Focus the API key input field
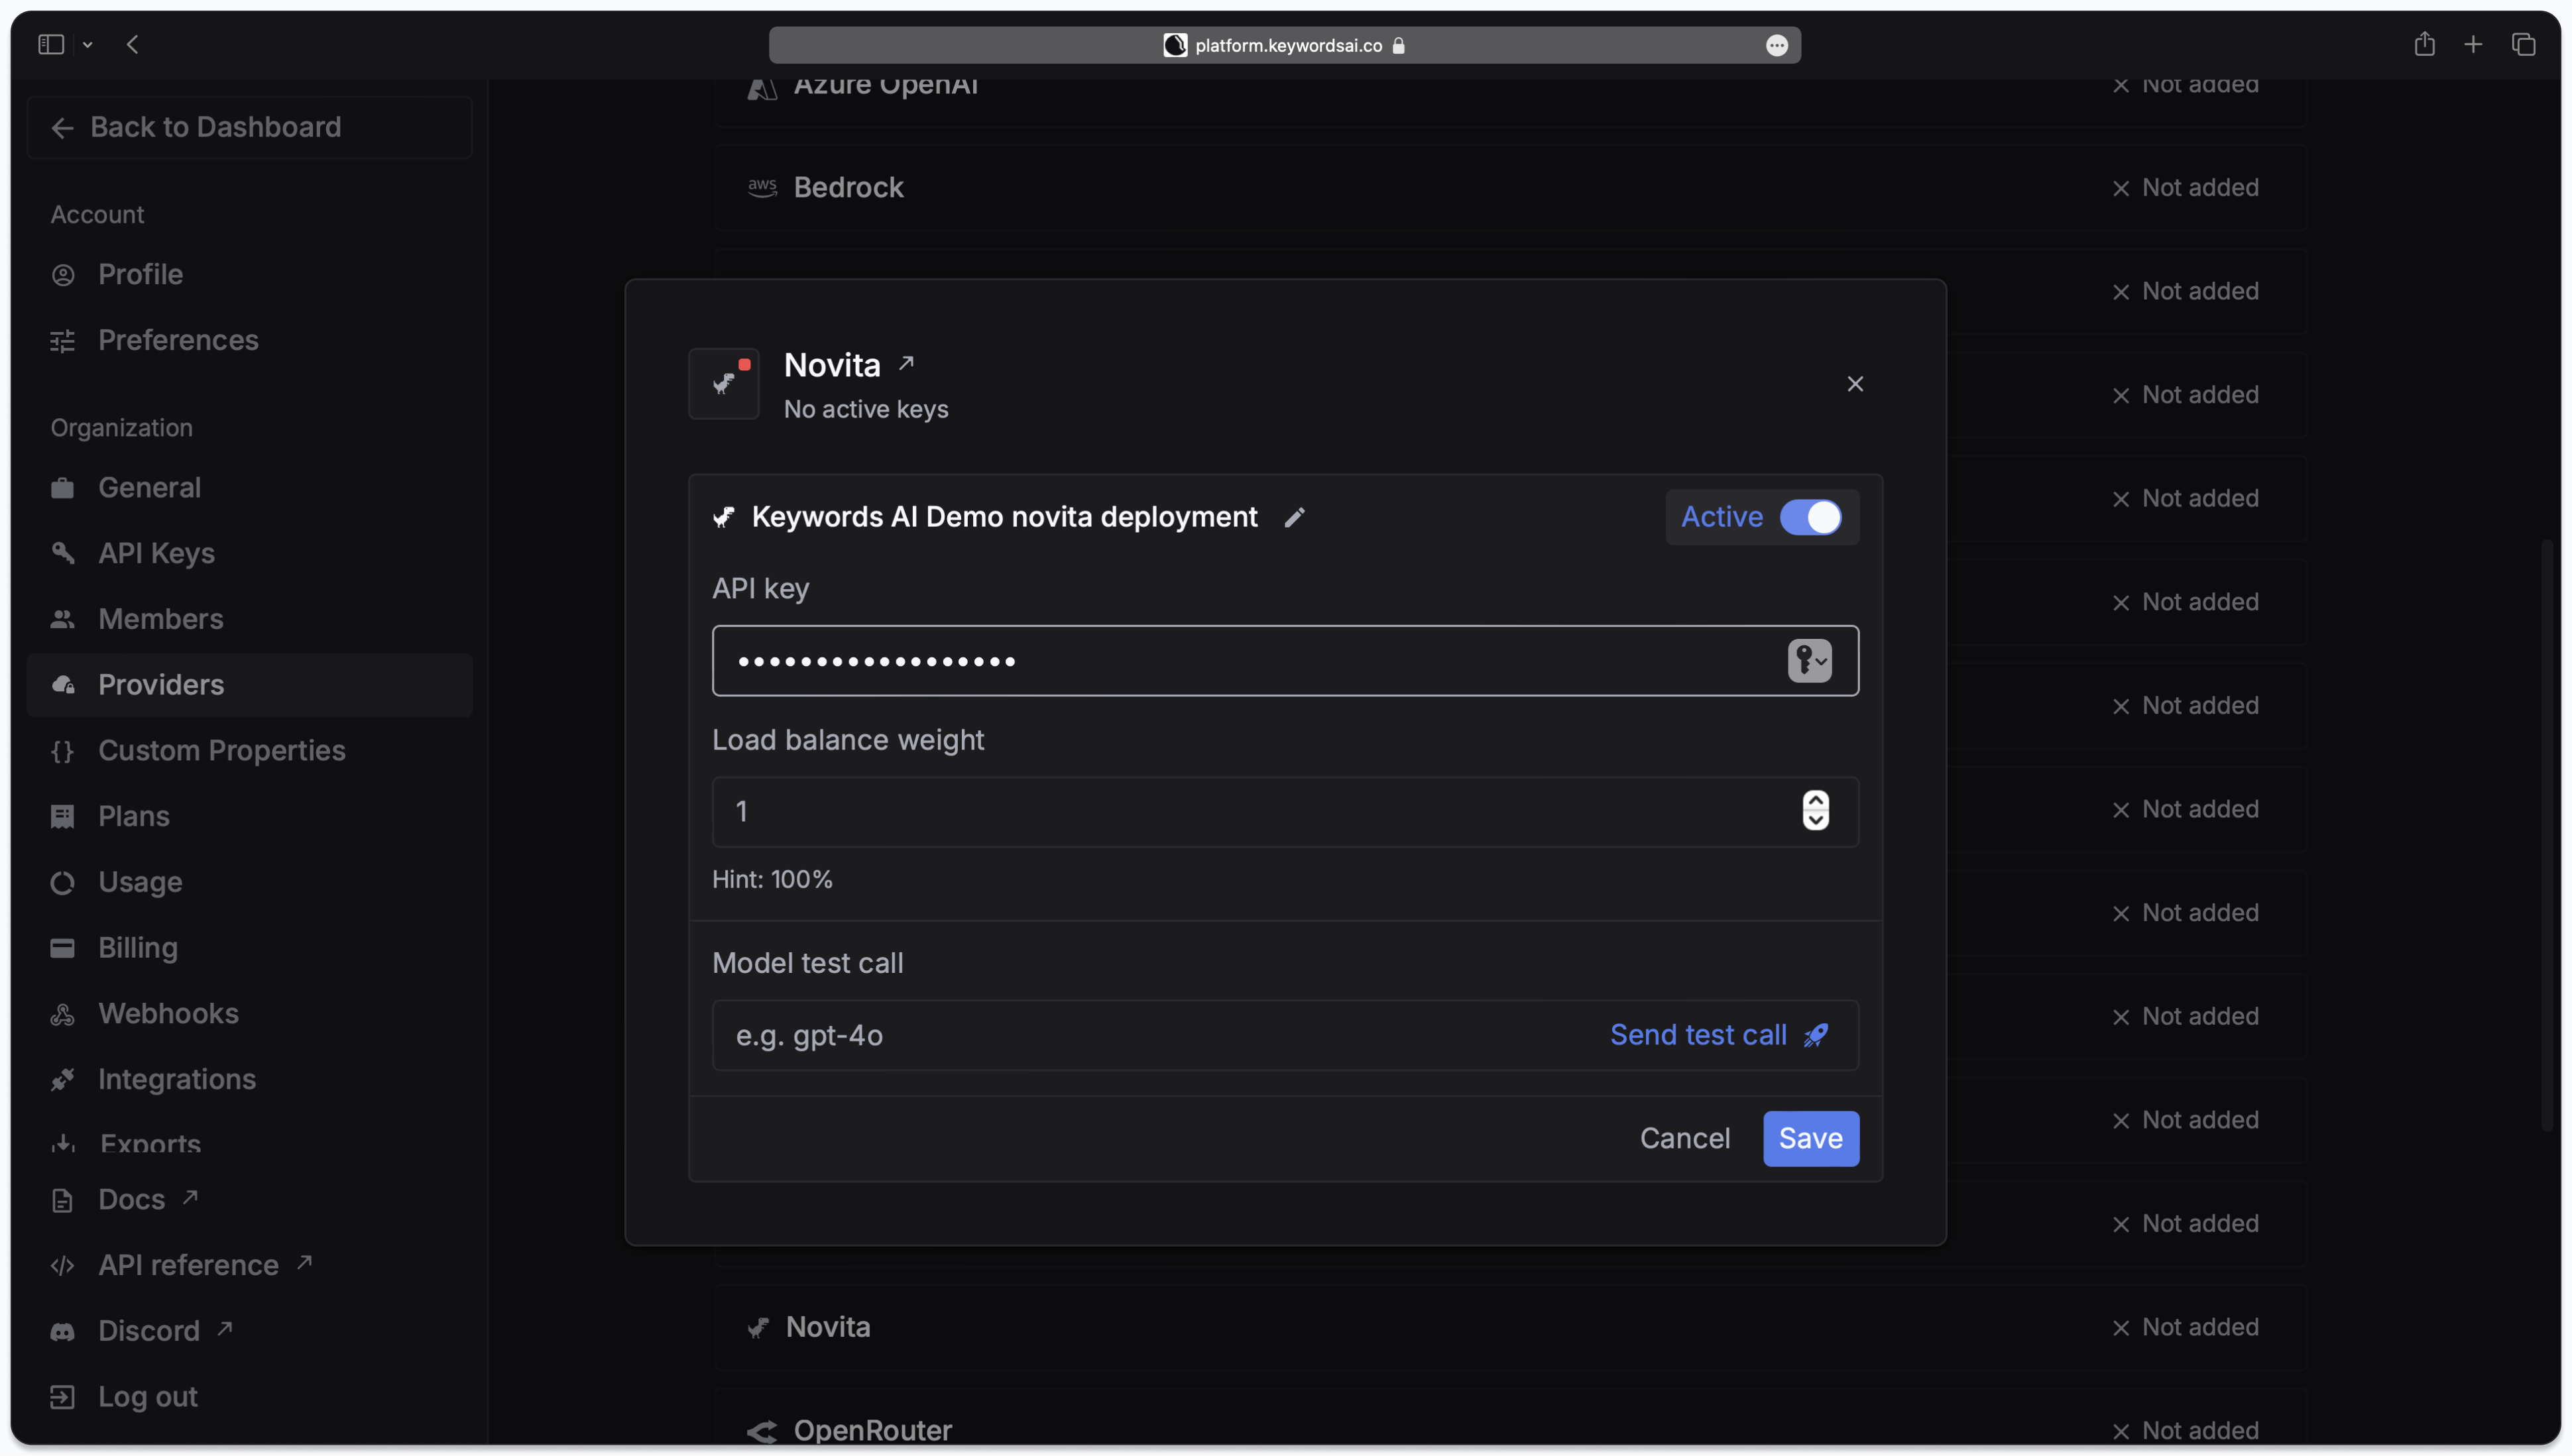Image resolution: width=2572 pixels, height=1456 pixels. (1285, 661)
